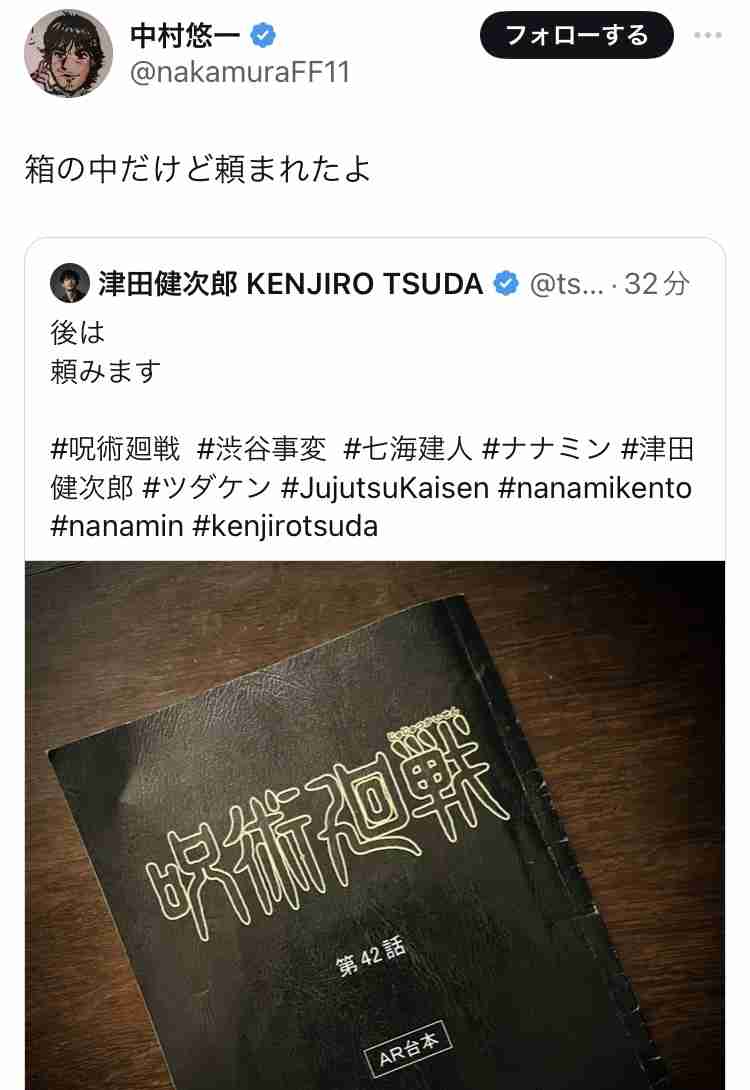Image resolution: width=750 pixels, height=1090 pixels.
Task: Open the #ナナミン hashtag
Action: (546, 449)
